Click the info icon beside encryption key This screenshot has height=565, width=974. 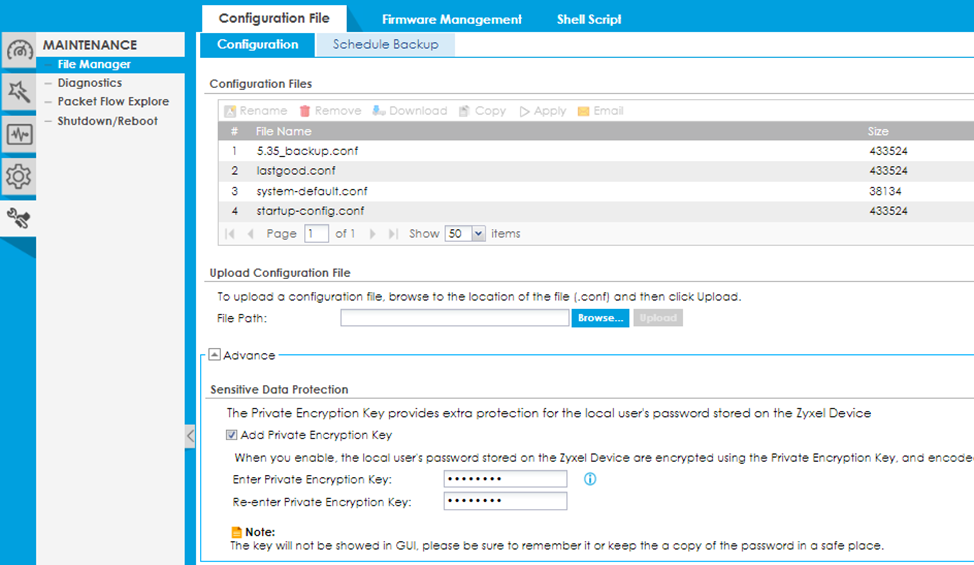(x=590, y=479)
